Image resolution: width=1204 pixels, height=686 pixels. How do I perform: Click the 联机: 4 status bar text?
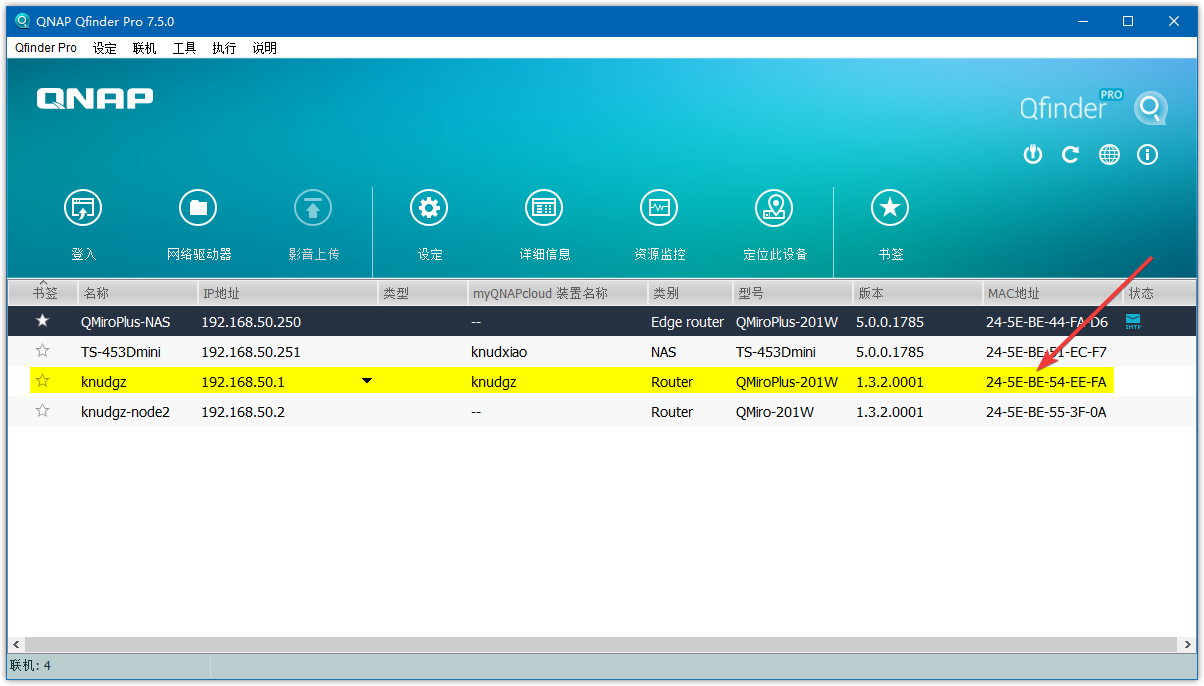click(30, 666)
